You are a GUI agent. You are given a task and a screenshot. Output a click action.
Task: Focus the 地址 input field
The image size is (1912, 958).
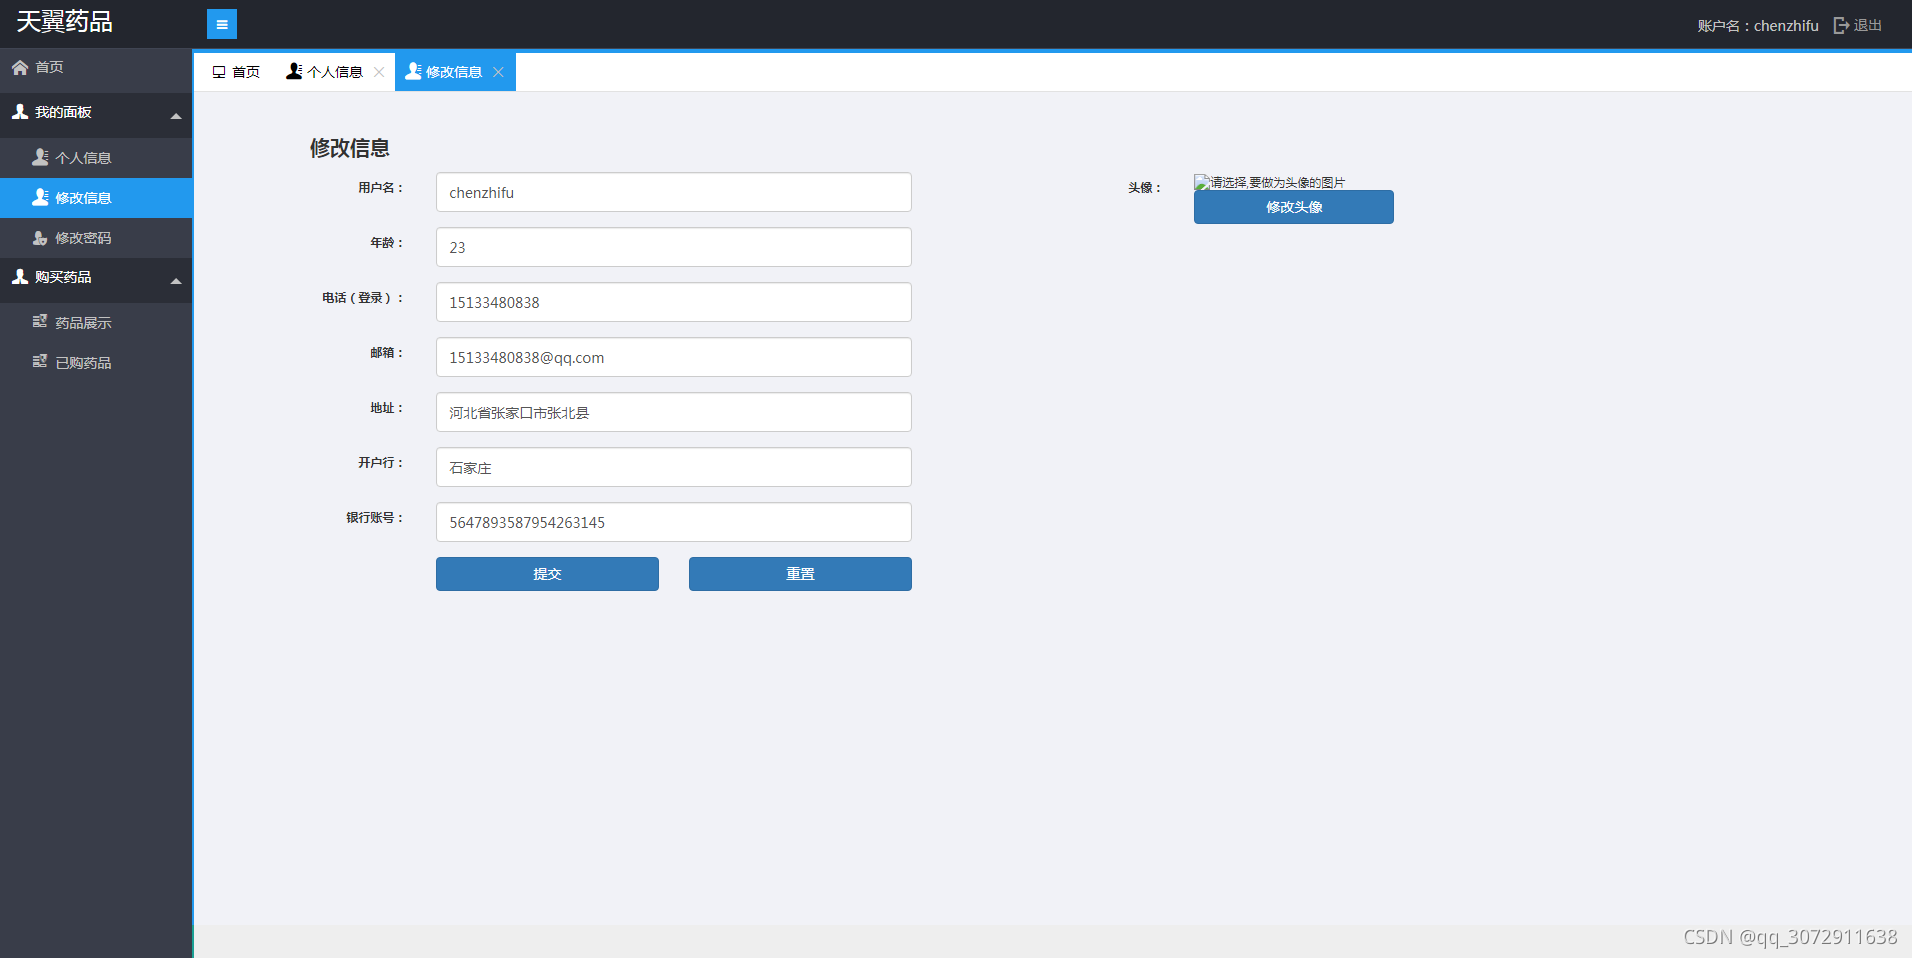pyautogui.click(x=674, y=412)
